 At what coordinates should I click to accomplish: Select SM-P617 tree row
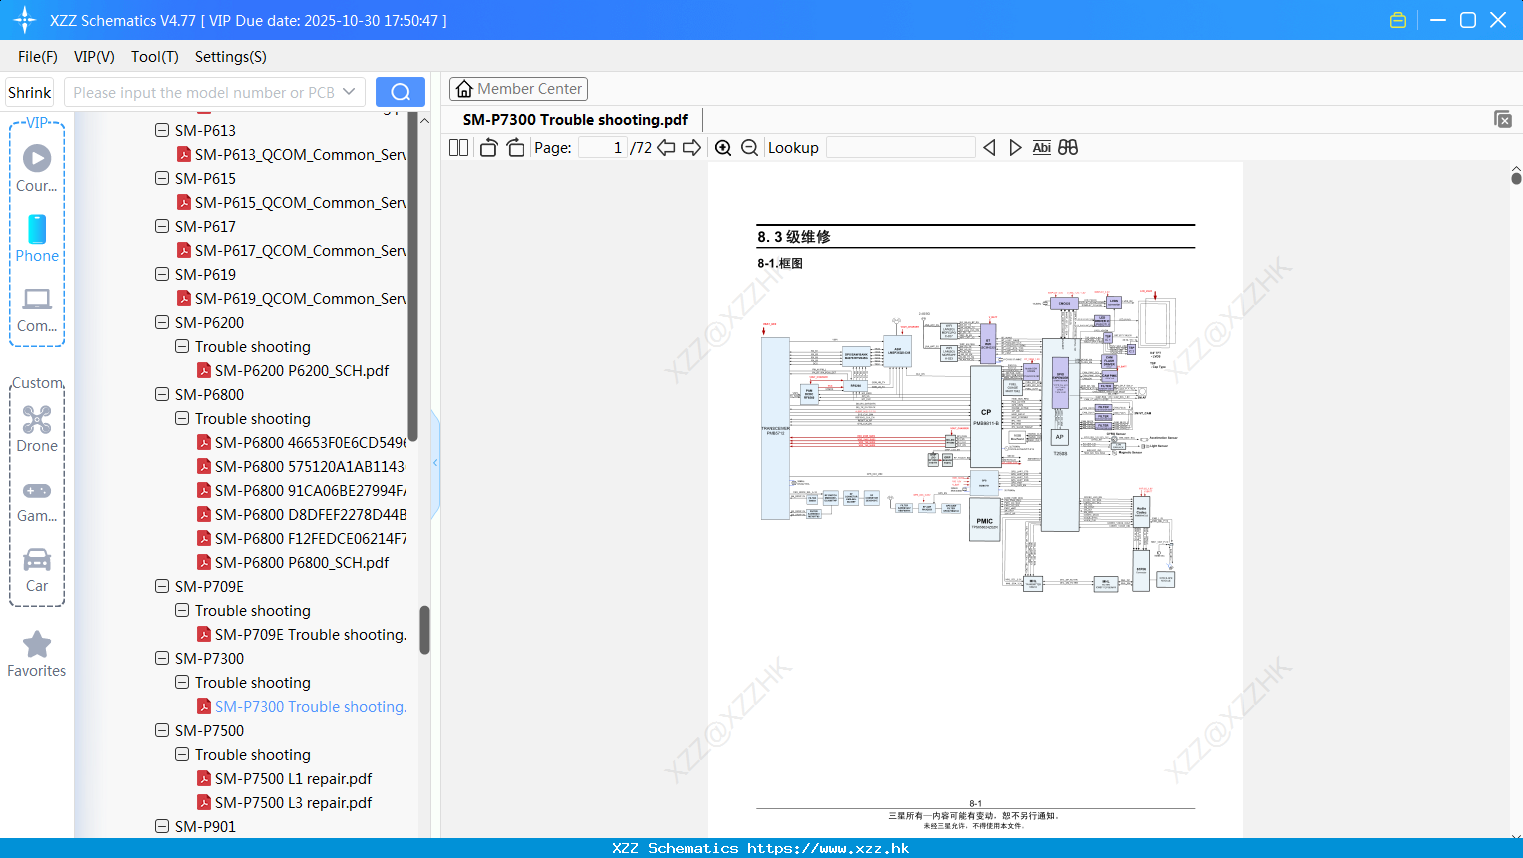(x=205, y=226)
